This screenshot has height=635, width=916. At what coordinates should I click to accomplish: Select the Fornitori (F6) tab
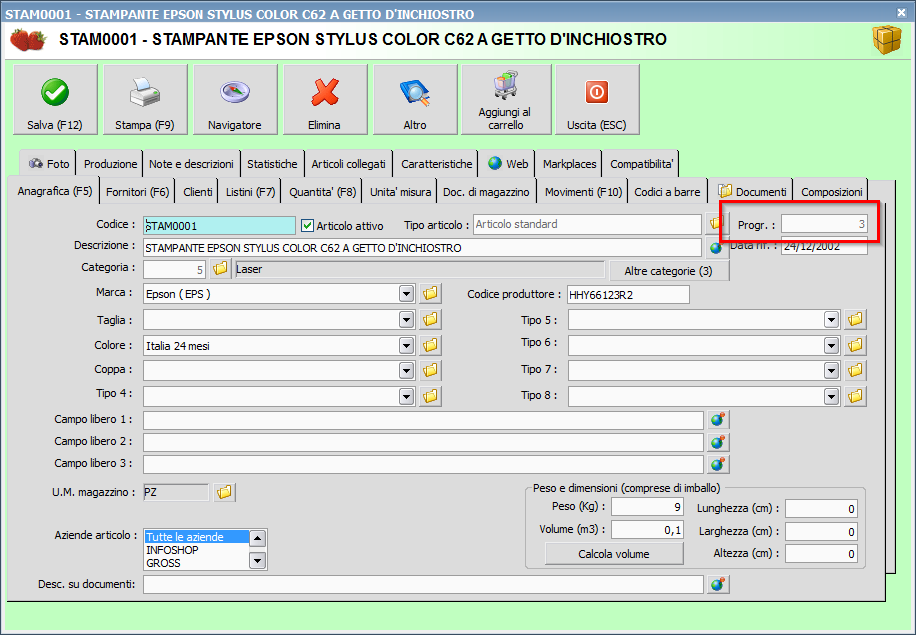137,192
